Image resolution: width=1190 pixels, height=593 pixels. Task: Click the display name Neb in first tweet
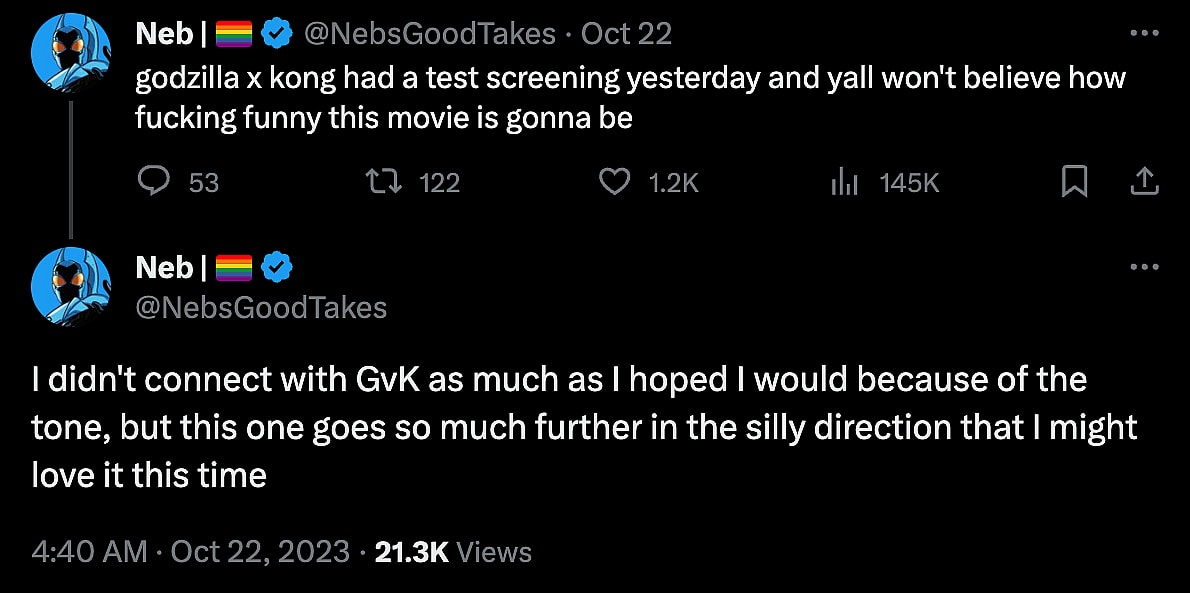coord(164,34)
